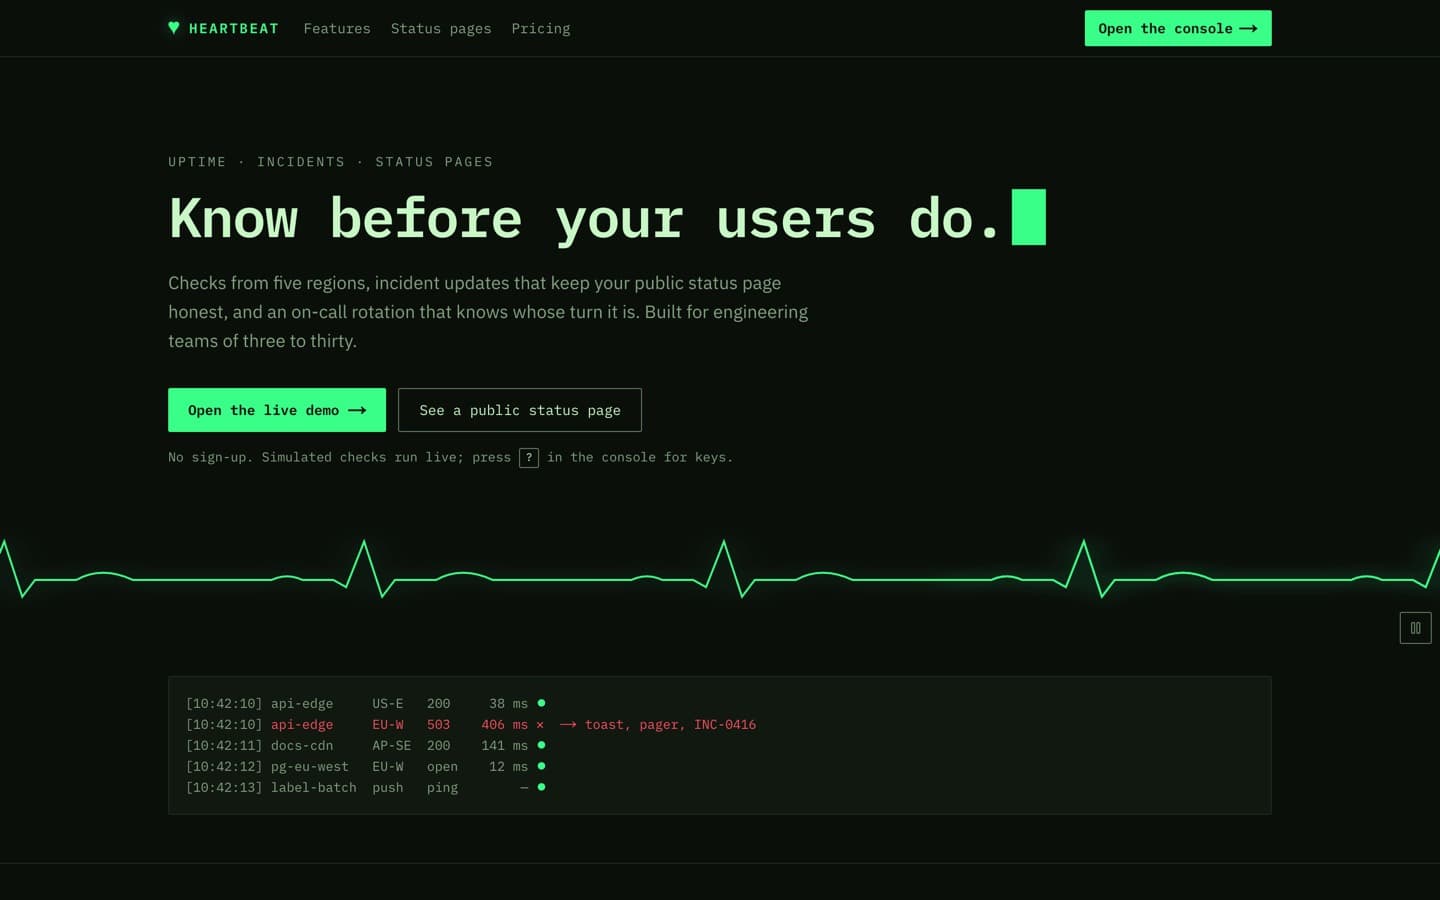Click the "open" status in pg-eu-west row

click(x=442, y=767)
